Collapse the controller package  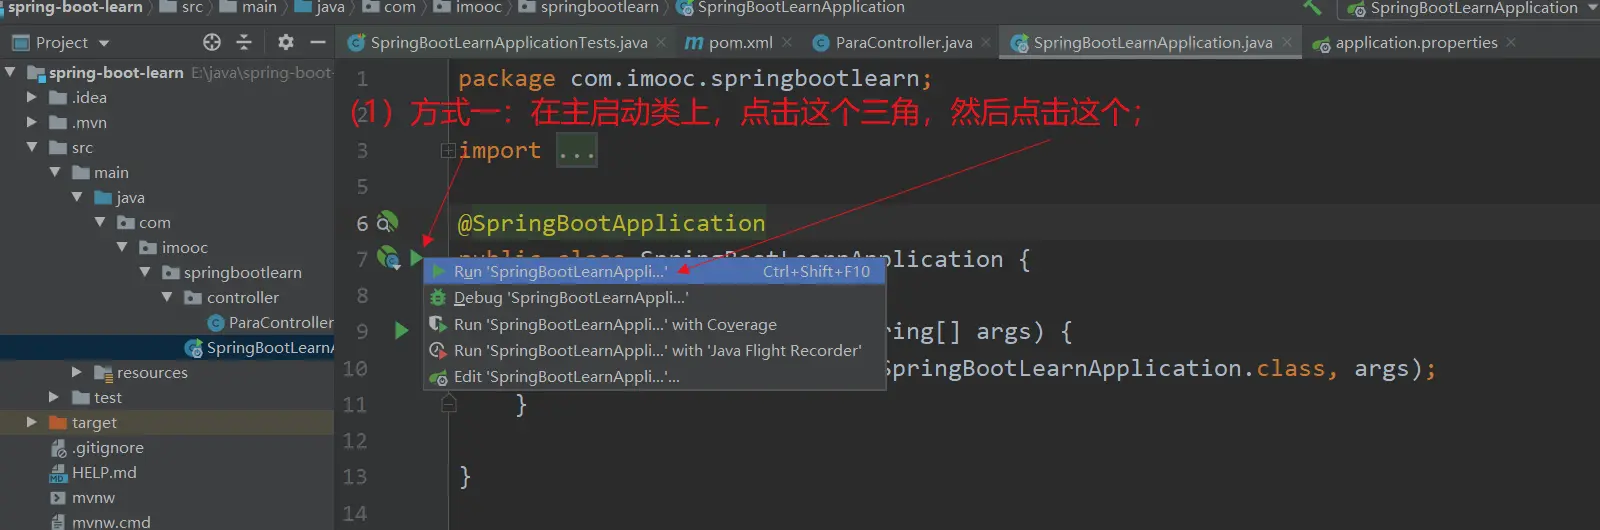(167, 297)
